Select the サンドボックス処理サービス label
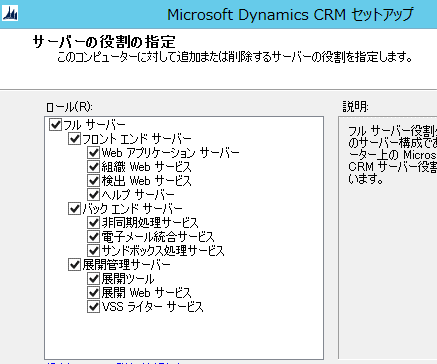The image size is (437, 364). tap(163, 251)
